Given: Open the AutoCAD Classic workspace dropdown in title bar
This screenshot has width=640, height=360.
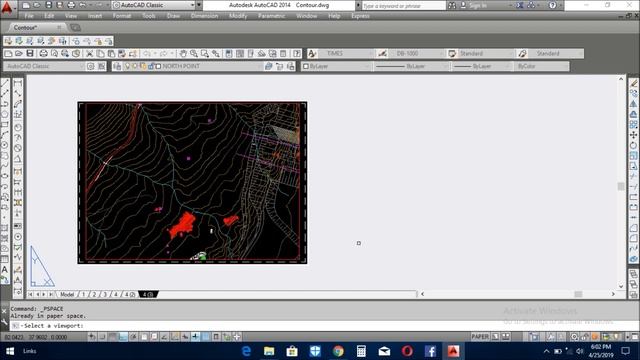Looking at the screenshot, I should (x=153, y=5).
